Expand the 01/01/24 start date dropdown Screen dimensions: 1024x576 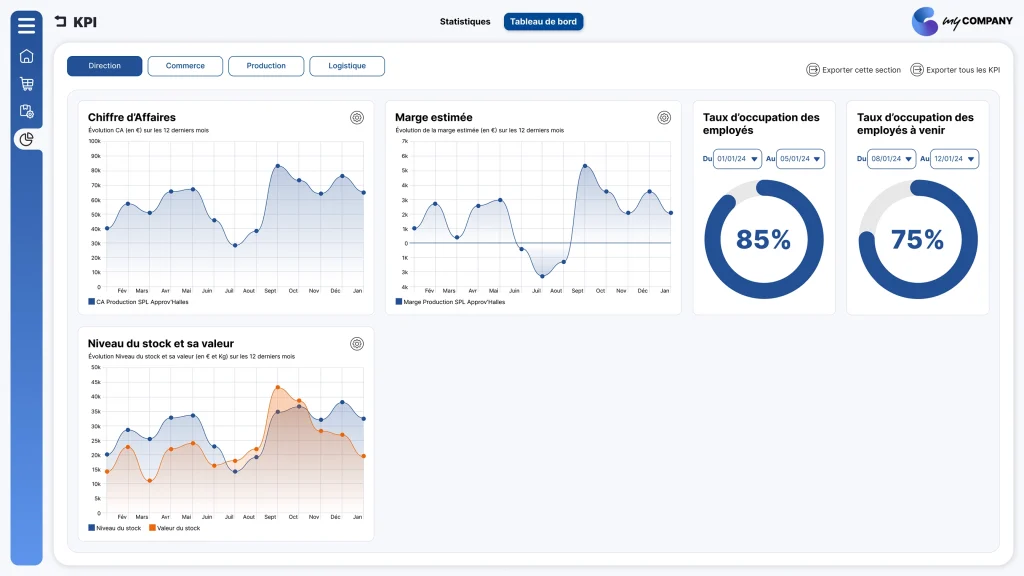pyautogui.click(x=737, y=159)
